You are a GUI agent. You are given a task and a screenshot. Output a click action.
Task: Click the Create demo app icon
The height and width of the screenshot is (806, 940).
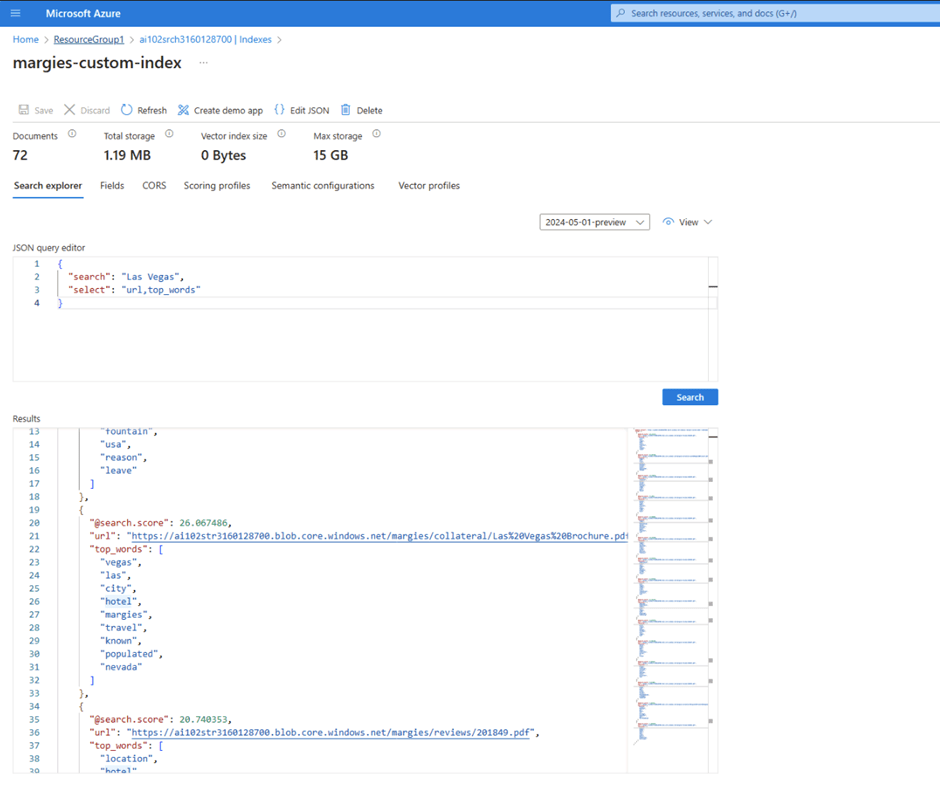(183, 110)
